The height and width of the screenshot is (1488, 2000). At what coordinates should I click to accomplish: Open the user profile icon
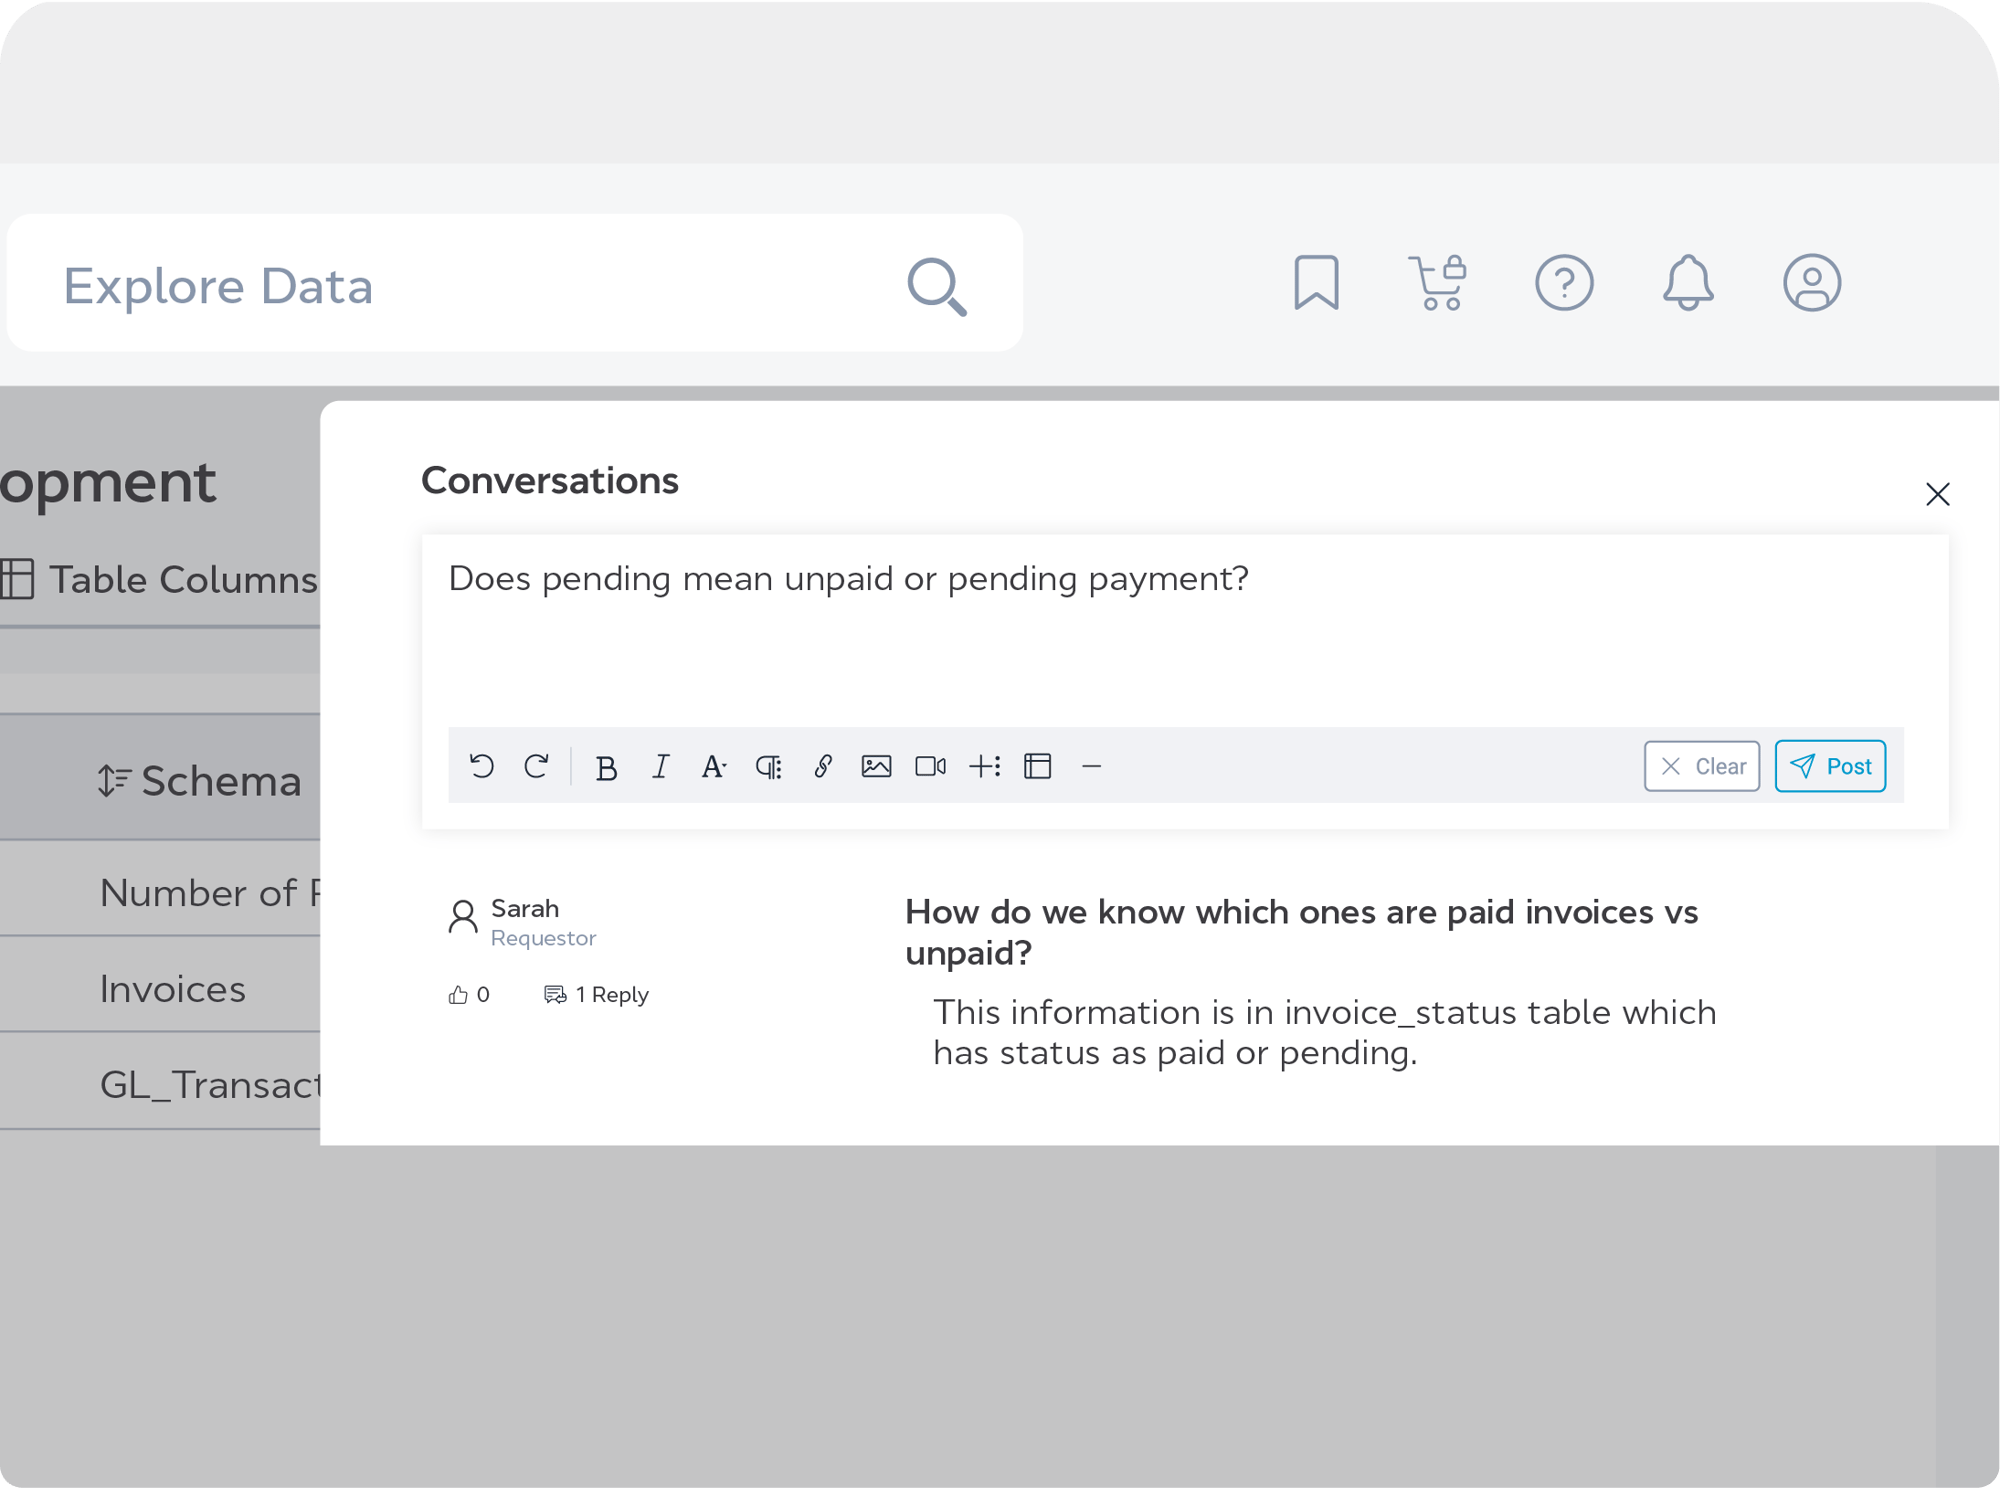(1811, 283)
